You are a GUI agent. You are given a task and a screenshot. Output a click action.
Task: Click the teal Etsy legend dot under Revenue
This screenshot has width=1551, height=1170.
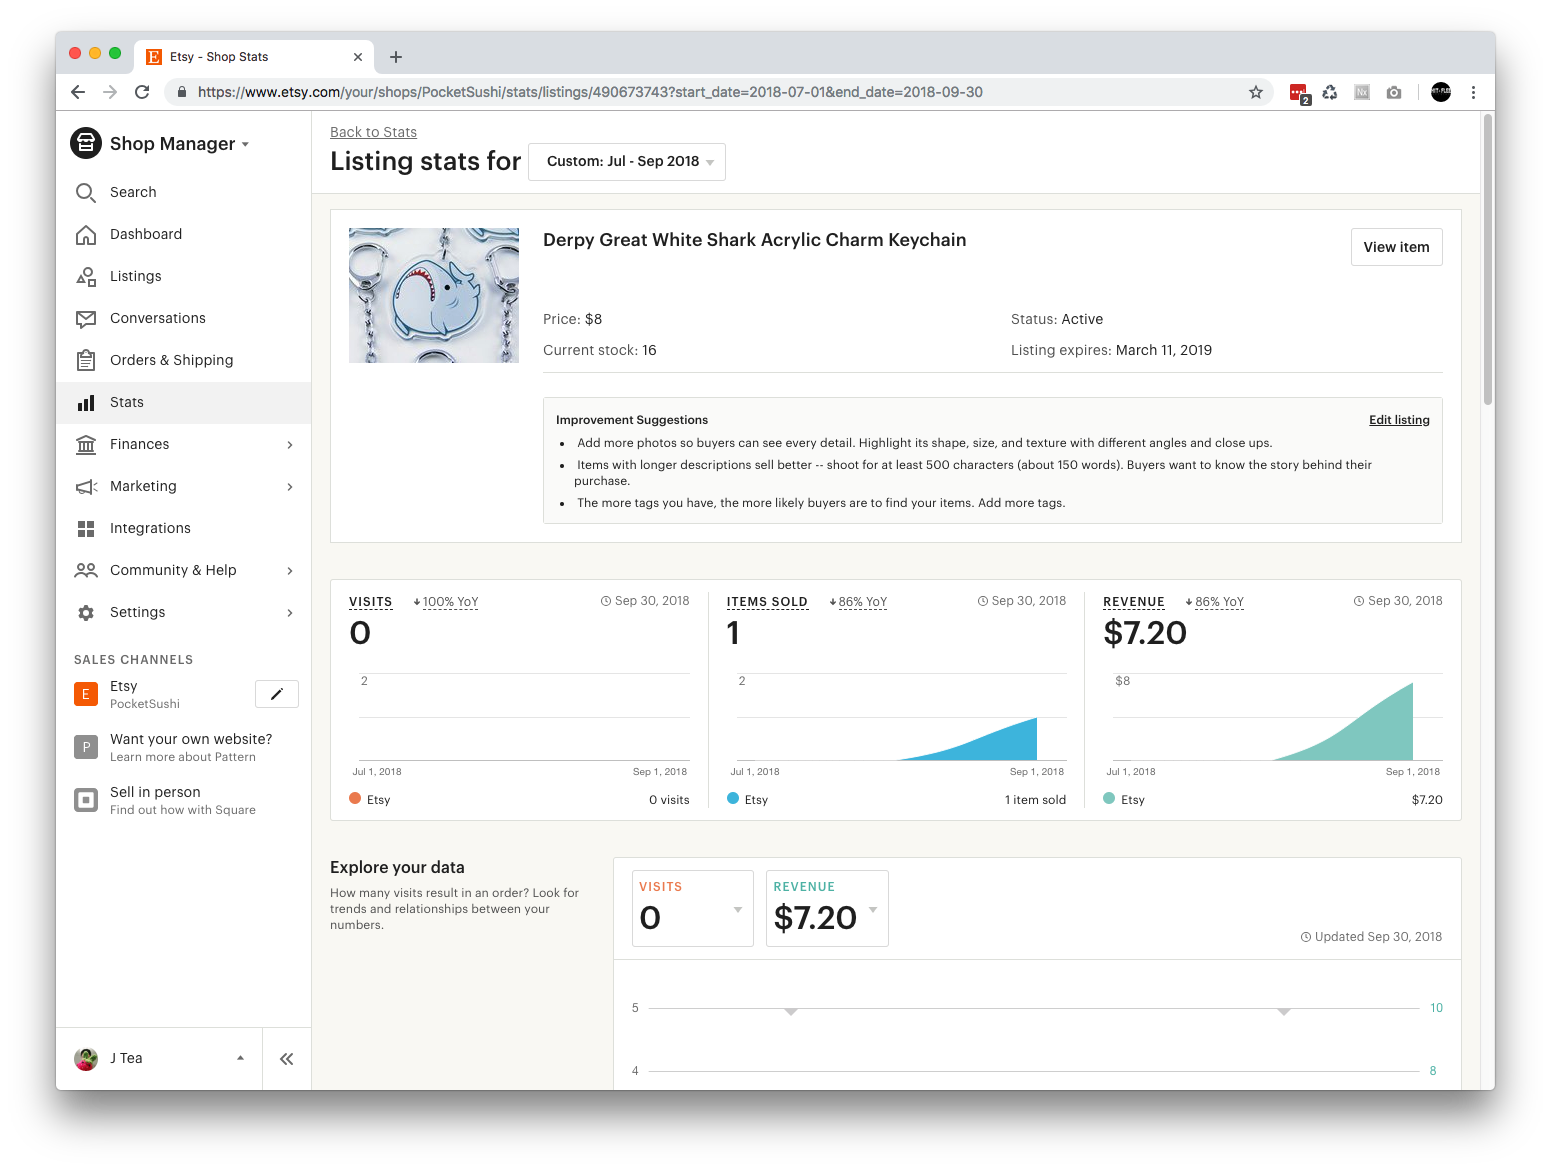click(1109, 798)
